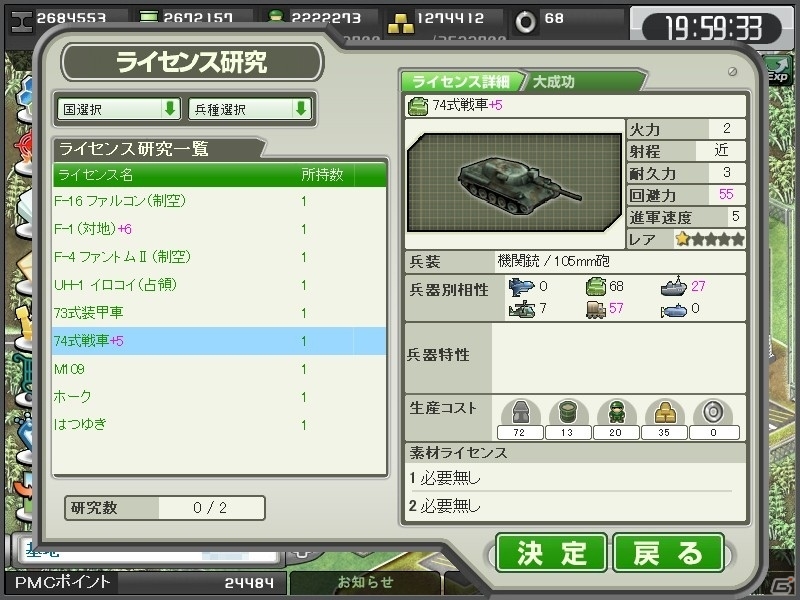
Task: Select F-16 ファルコン(制空) in the license list
Action: [x=219, y=201]
